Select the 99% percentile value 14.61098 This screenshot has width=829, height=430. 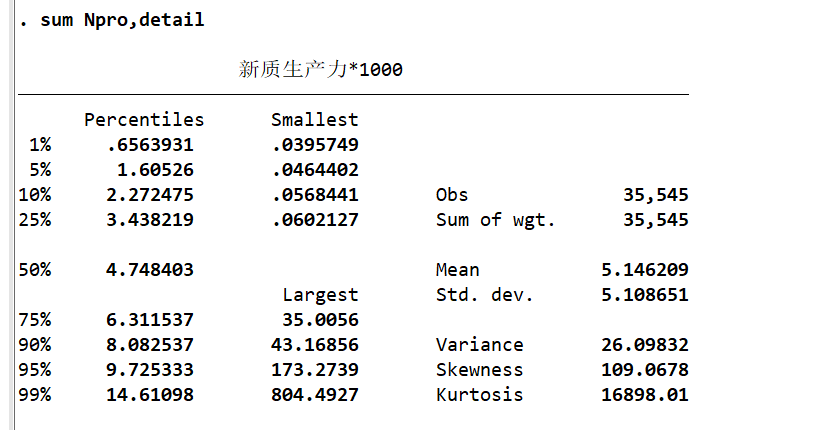150,394
